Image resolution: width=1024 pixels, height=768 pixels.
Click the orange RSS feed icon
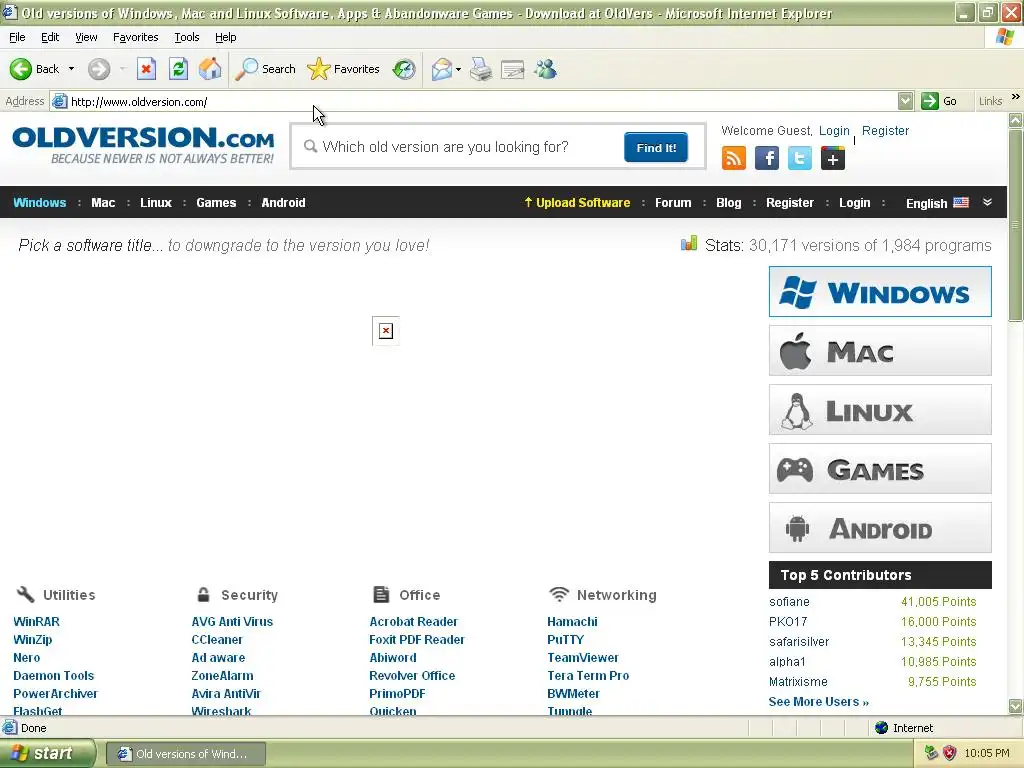tap(733, 158)
